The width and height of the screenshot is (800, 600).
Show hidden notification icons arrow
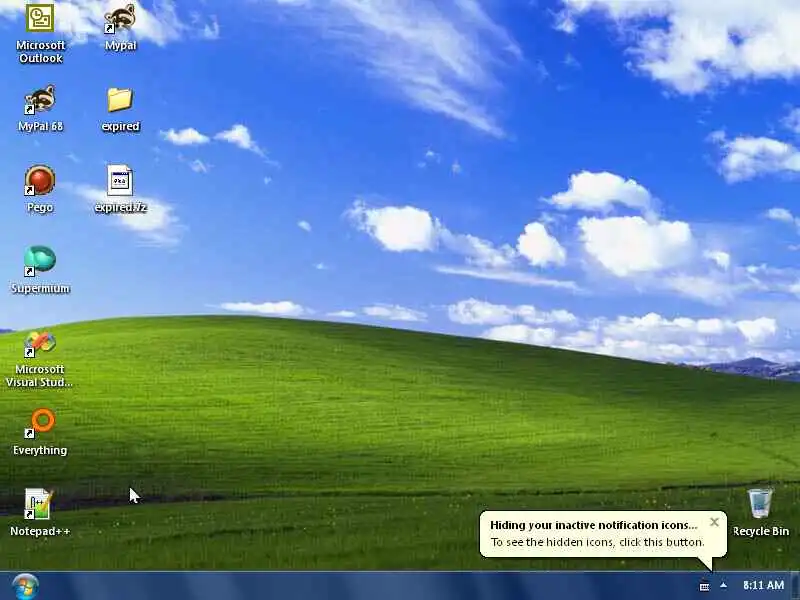tap(723, 585)
